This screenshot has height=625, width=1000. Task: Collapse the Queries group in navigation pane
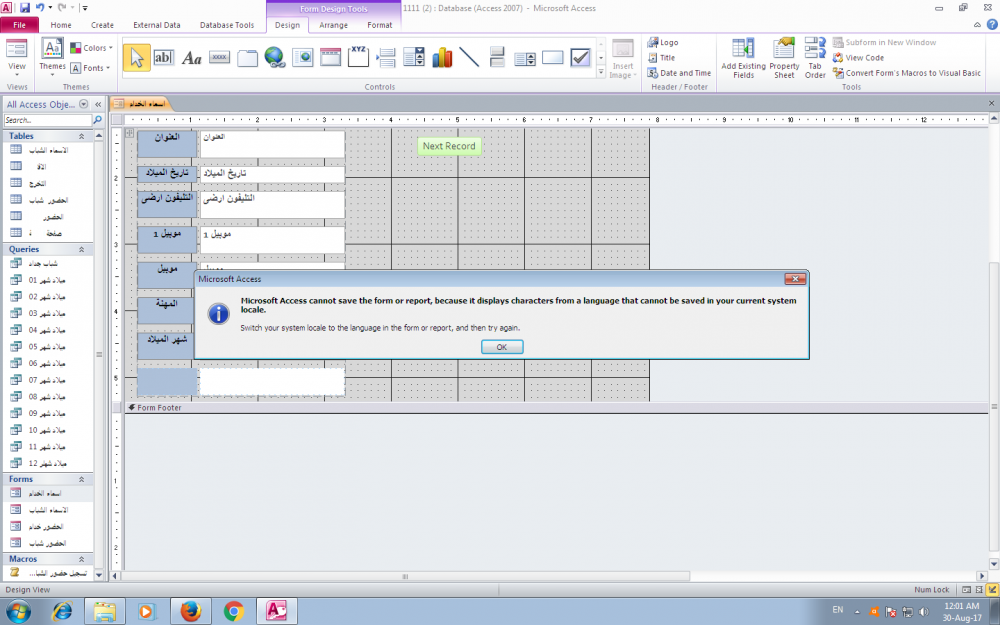82,249
